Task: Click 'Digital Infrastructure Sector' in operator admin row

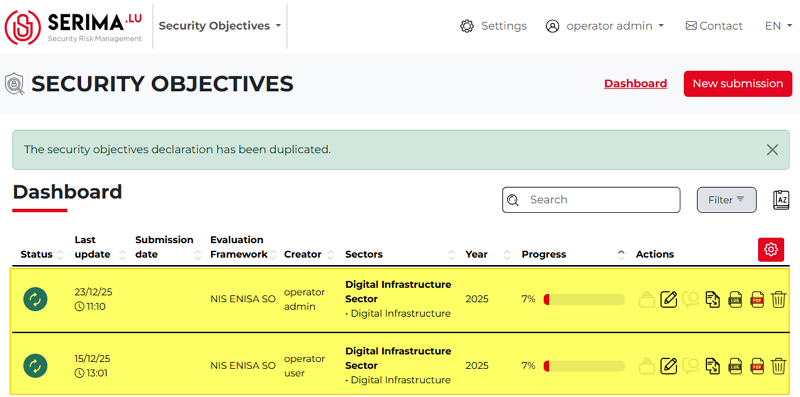Action: tap(398, 291)
